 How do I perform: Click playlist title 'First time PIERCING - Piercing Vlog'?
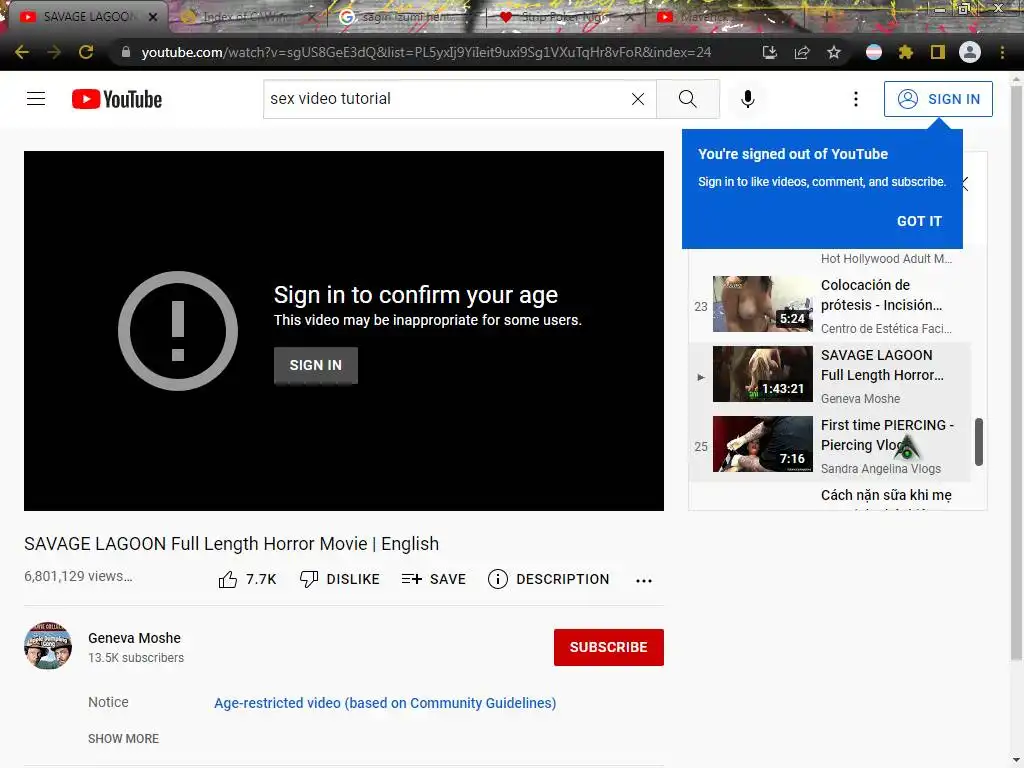pos(887,435)
